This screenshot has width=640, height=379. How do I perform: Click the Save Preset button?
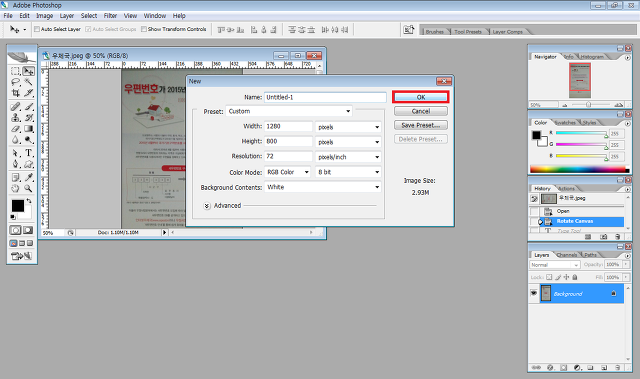421,125
